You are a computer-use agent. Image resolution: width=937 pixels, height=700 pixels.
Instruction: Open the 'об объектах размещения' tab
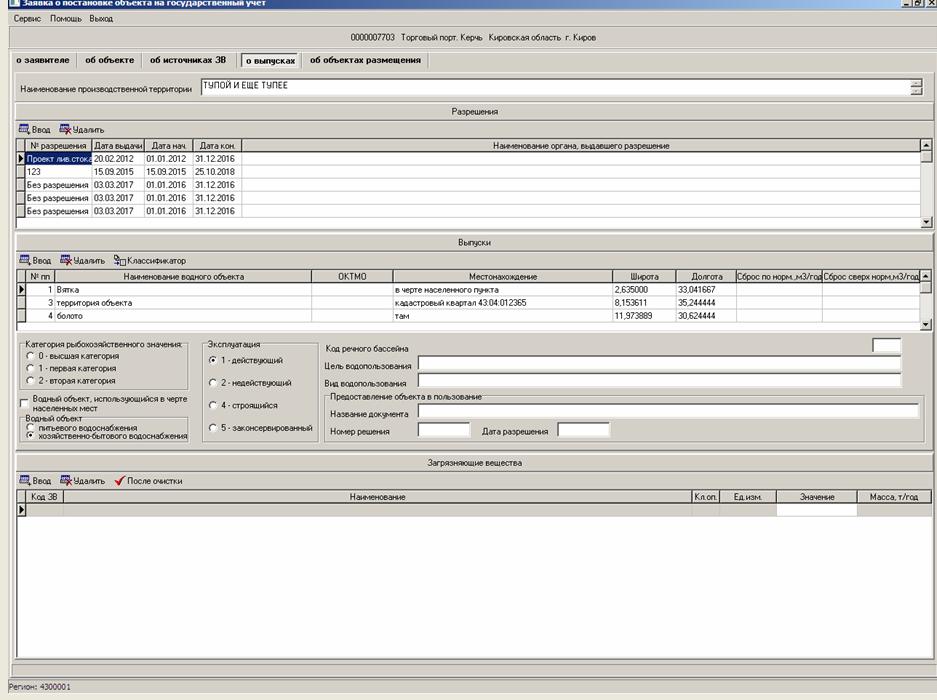(x=365, y=60)
